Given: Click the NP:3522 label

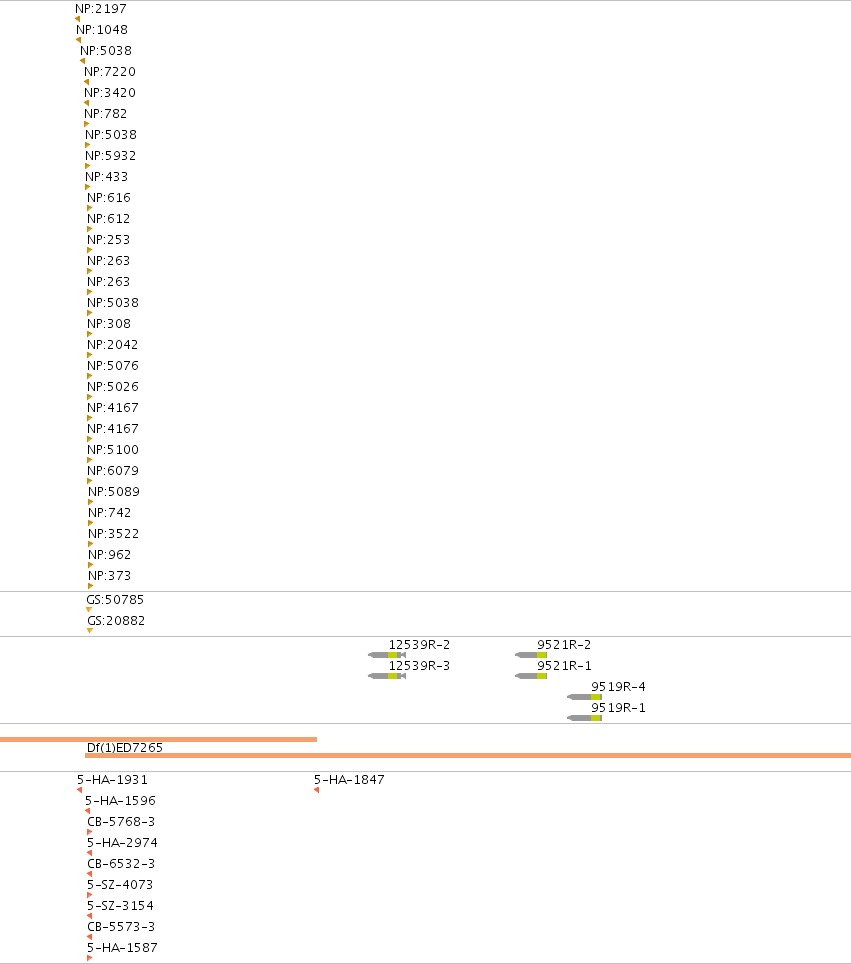Looking at the screenshot, I should [x=114, y=534].
